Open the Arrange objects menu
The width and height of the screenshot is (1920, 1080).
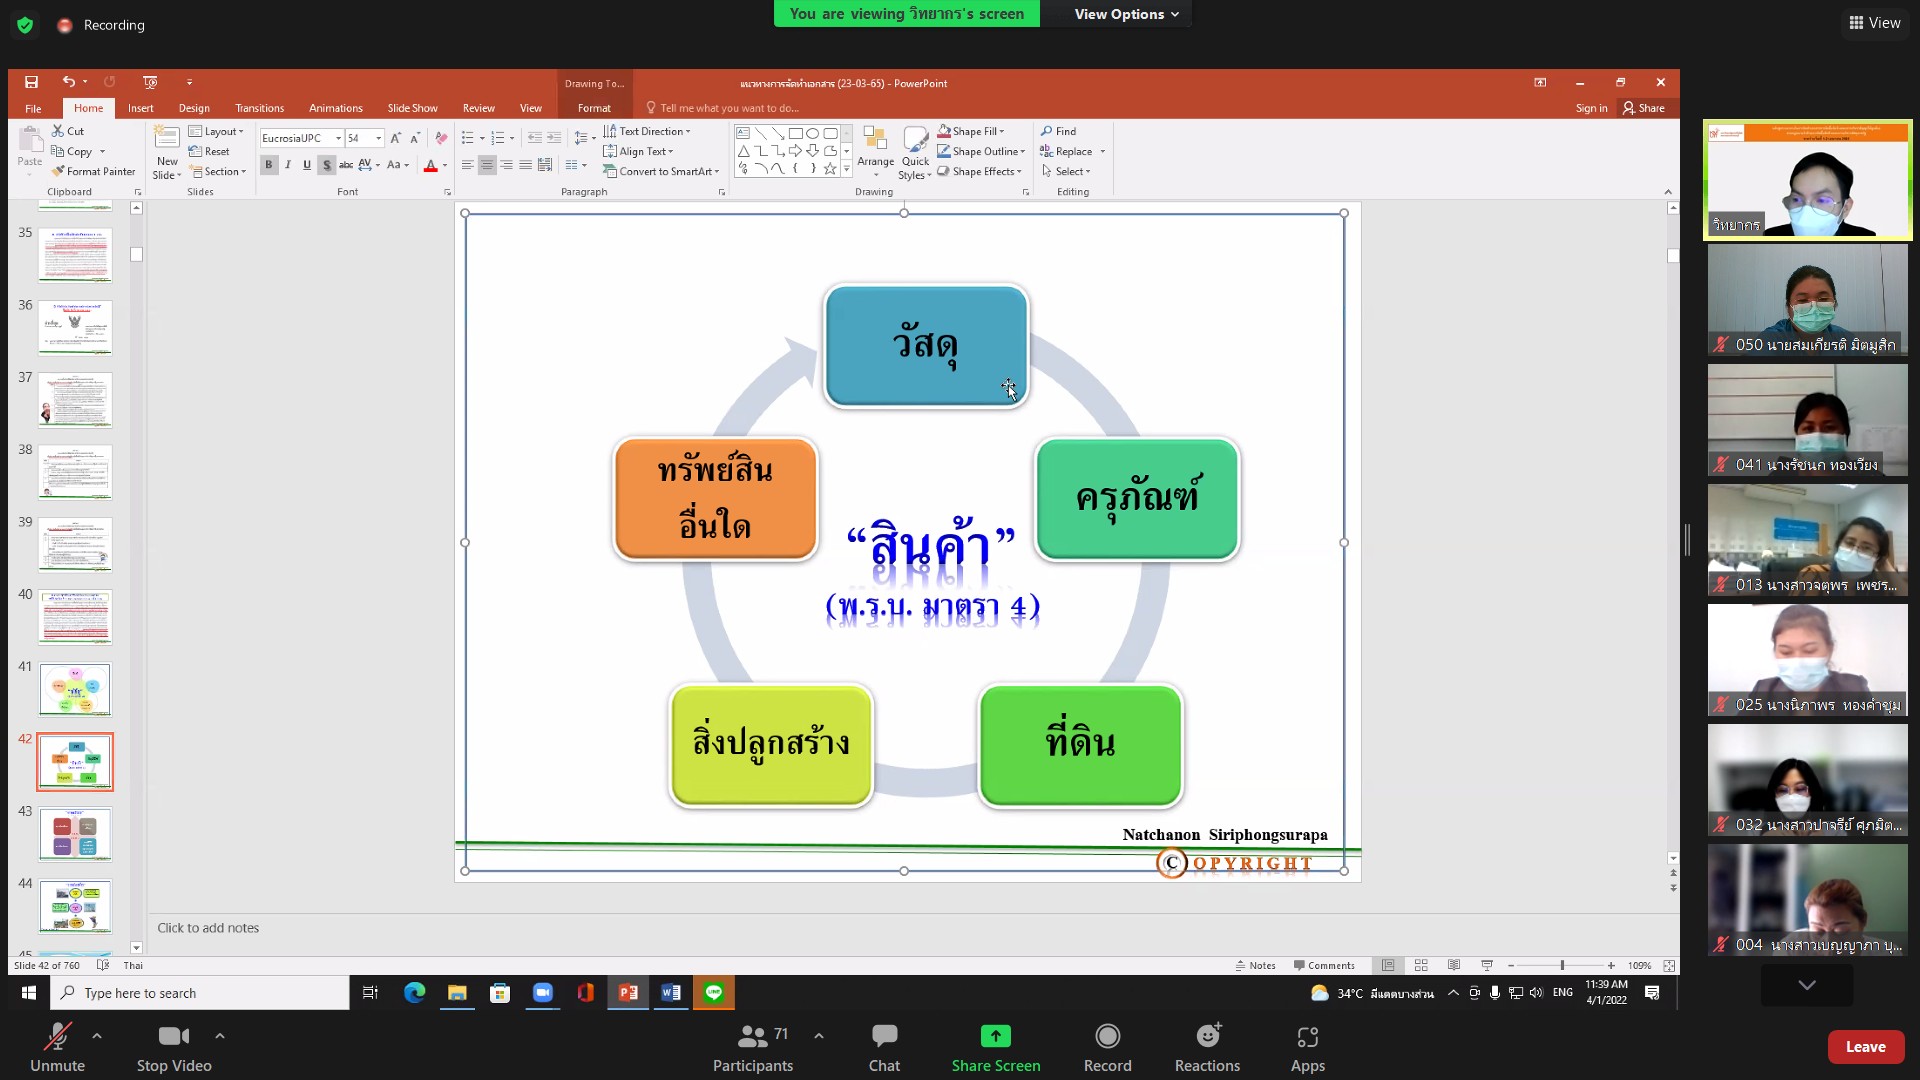875,152
